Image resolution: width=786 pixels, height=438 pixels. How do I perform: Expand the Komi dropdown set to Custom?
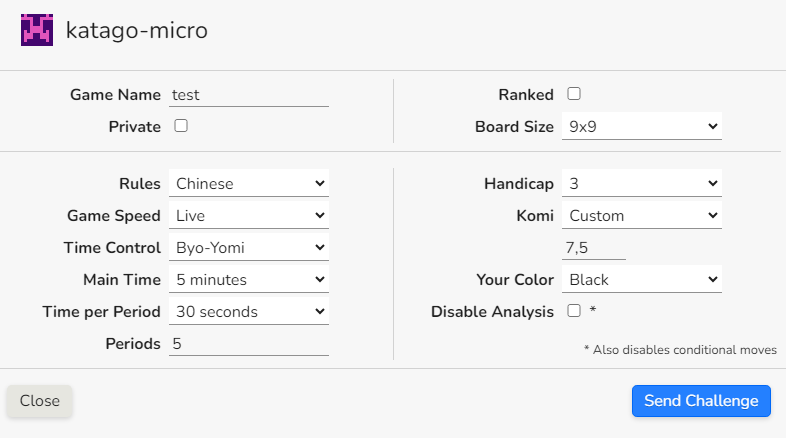(641, 216)
